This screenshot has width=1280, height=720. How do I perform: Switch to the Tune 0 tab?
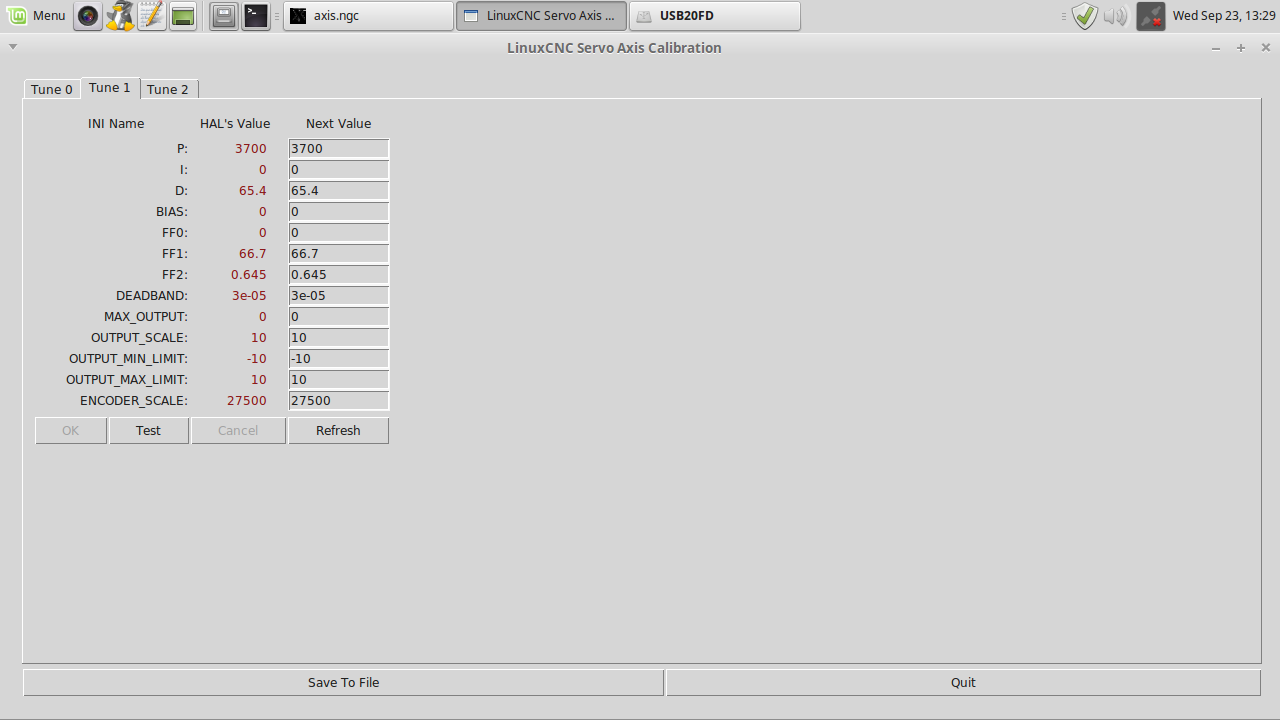click(52, 89)
